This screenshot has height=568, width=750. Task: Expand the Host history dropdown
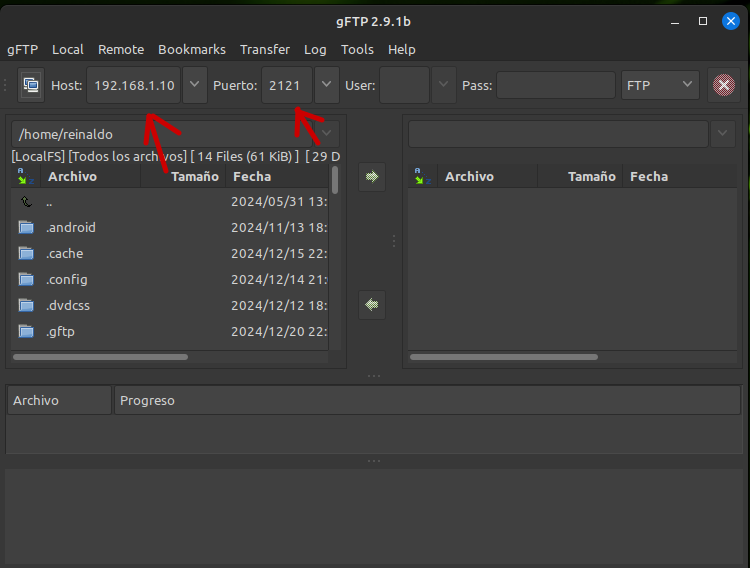195,85
